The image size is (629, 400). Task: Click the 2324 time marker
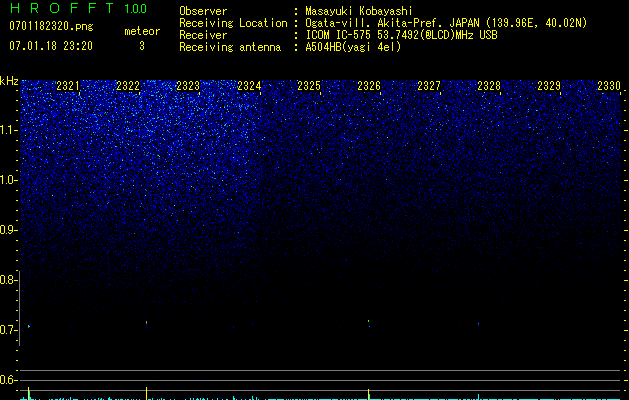pos(249,85)
